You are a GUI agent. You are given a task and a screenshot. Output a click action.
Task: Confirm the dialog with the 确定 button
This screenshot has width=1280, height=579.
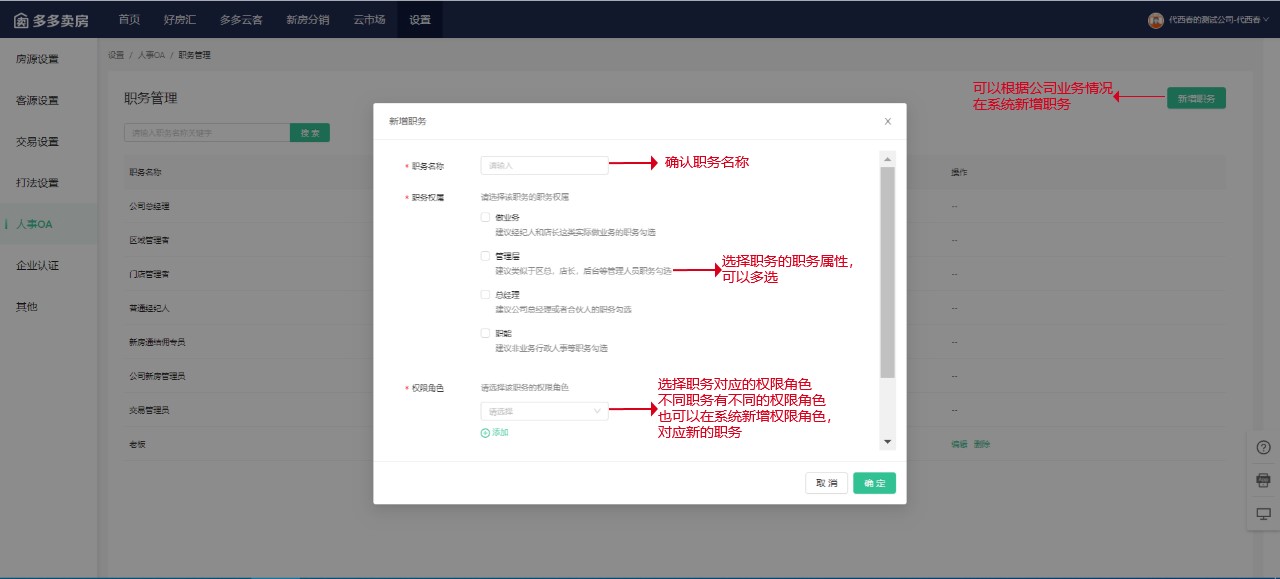pyautogui.click(x=872, y=482)
